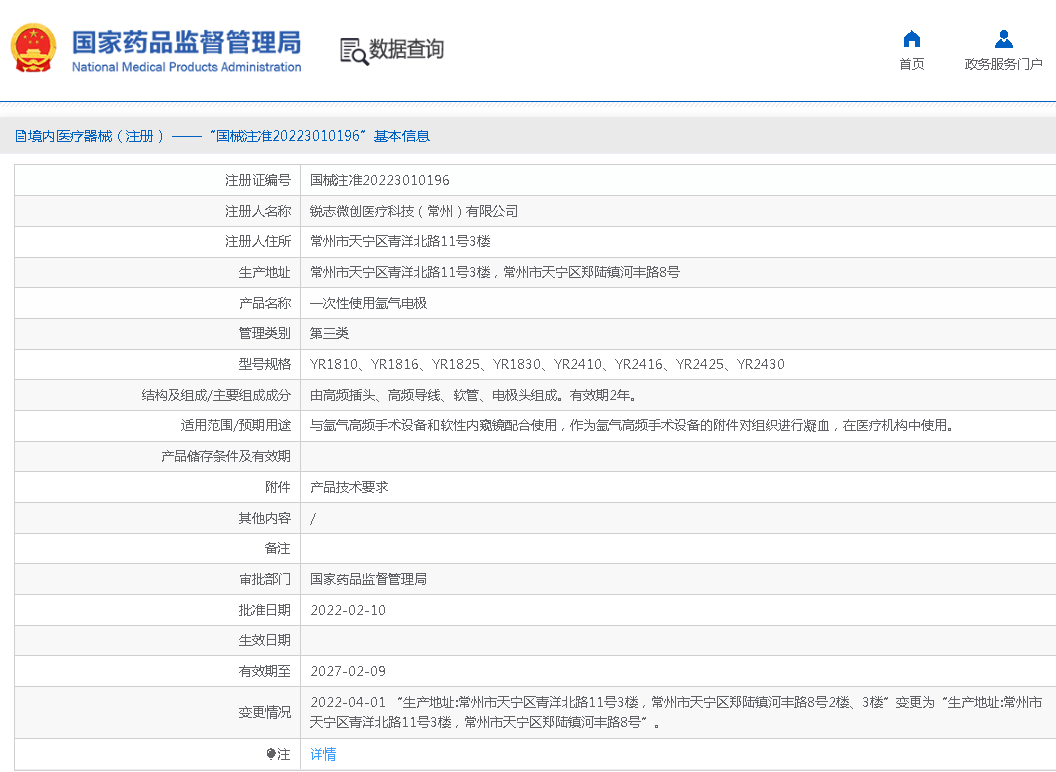Click the 国家药品监督管理局 site title

tap(186, 42)
